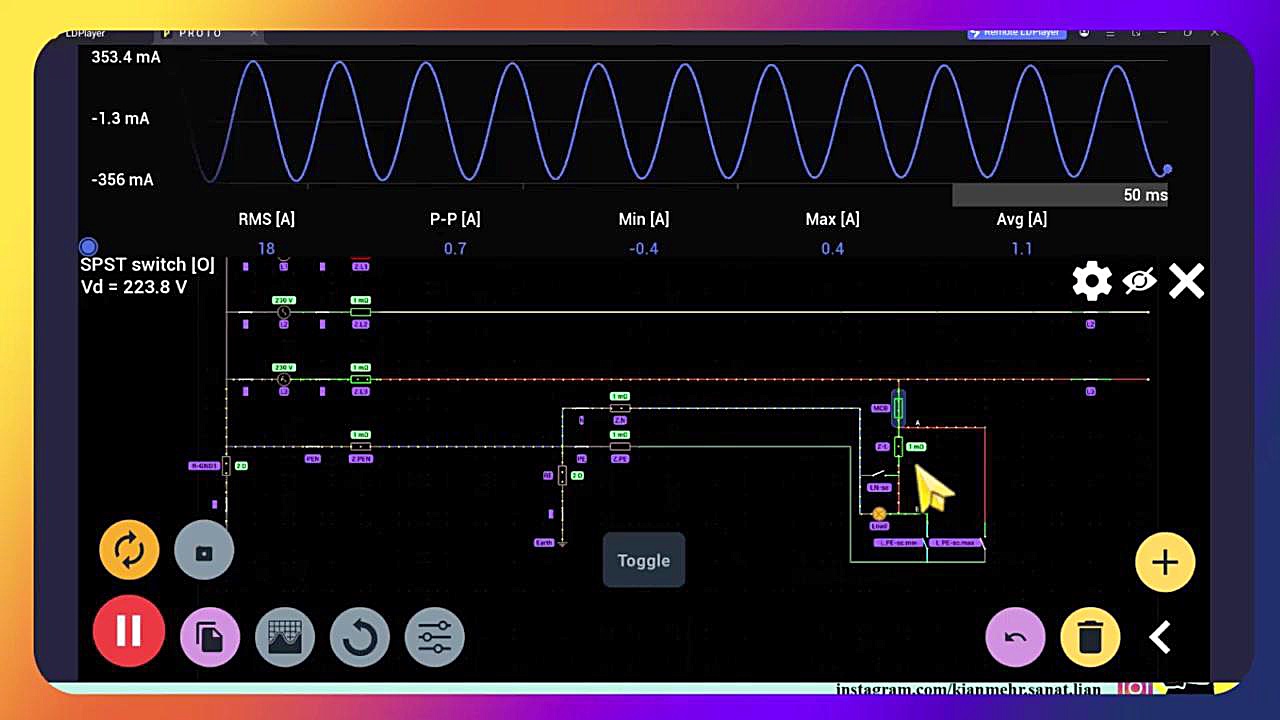Tap the Toggle button
This screenshot has height=720, width=1280.
coord(644,560)
